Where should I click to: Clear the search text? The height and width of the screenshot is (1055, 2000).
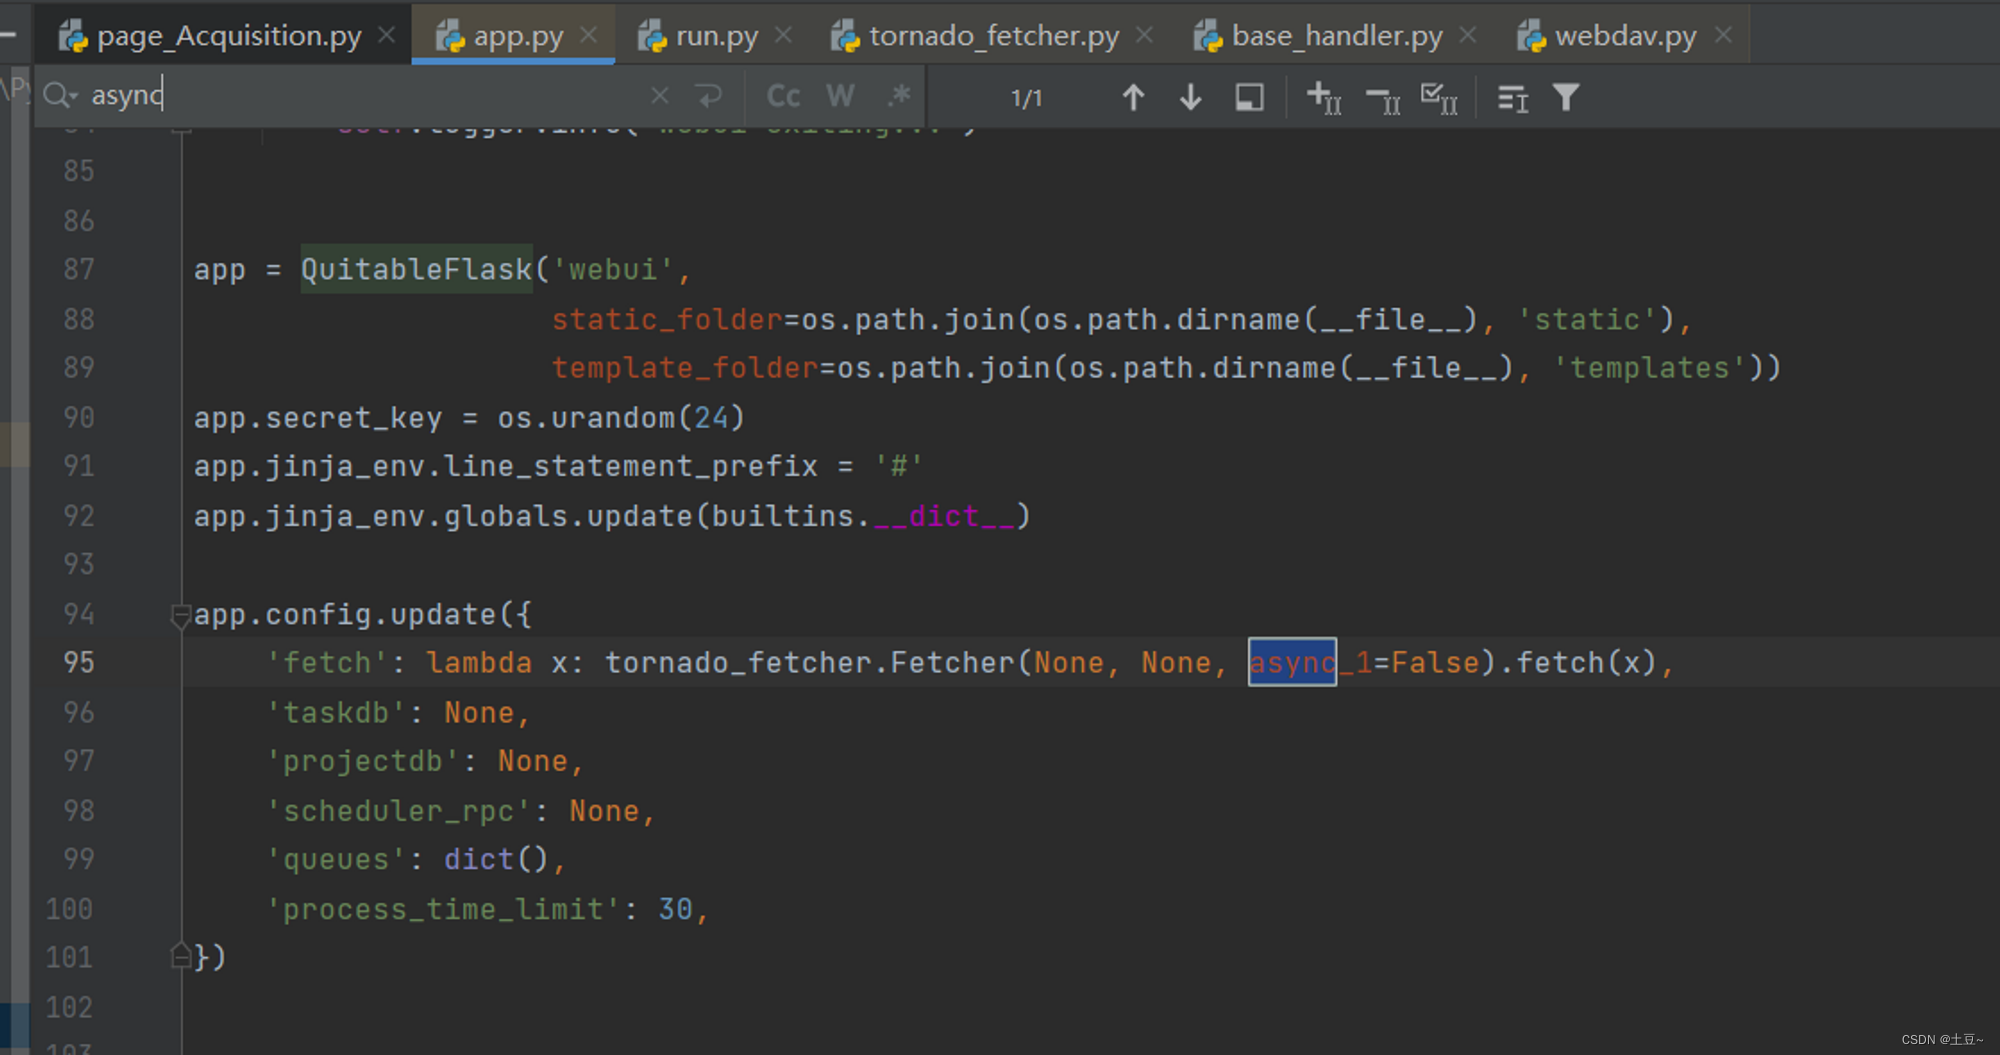660,96
